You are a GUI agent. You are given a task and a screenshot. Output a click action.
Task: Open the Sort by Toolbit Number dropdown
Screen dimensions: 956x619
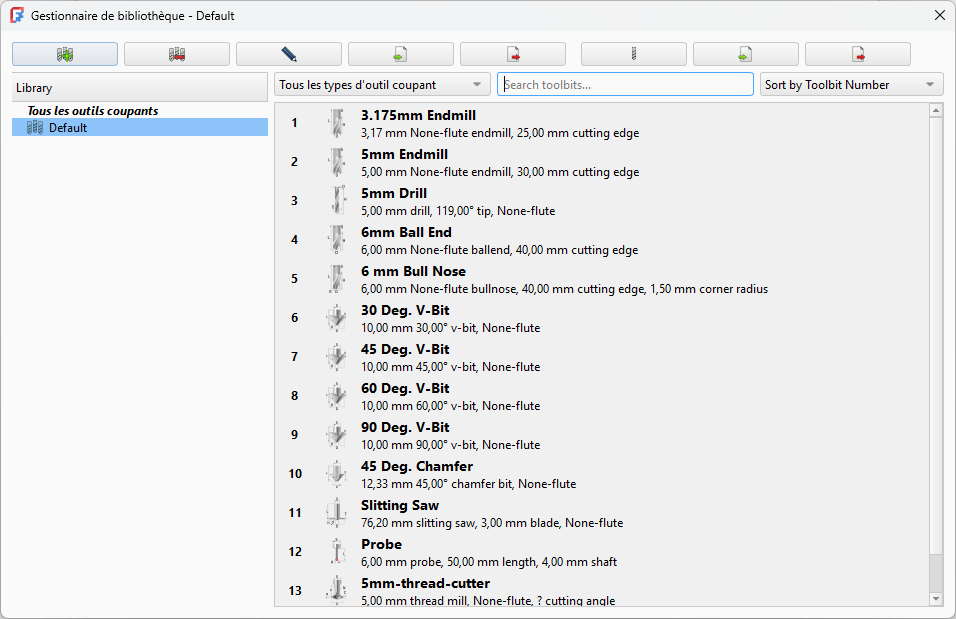click(852, 85)
